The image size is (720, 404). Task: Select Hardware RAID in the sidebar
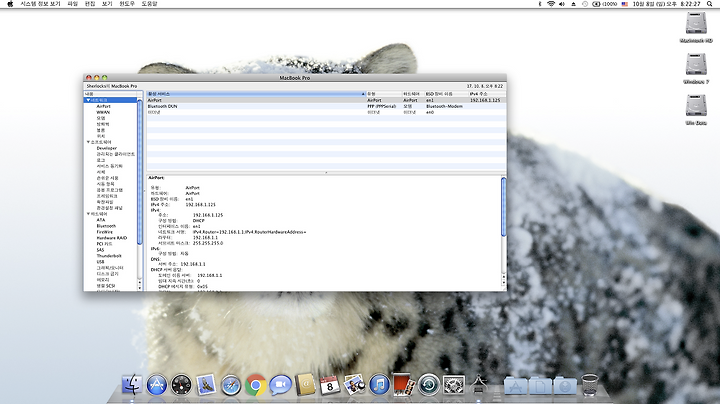point(112,238)
